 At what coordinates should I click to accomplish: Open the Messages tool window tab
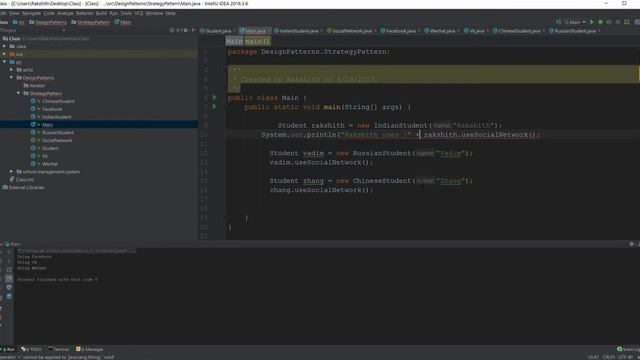click(90, 349)
